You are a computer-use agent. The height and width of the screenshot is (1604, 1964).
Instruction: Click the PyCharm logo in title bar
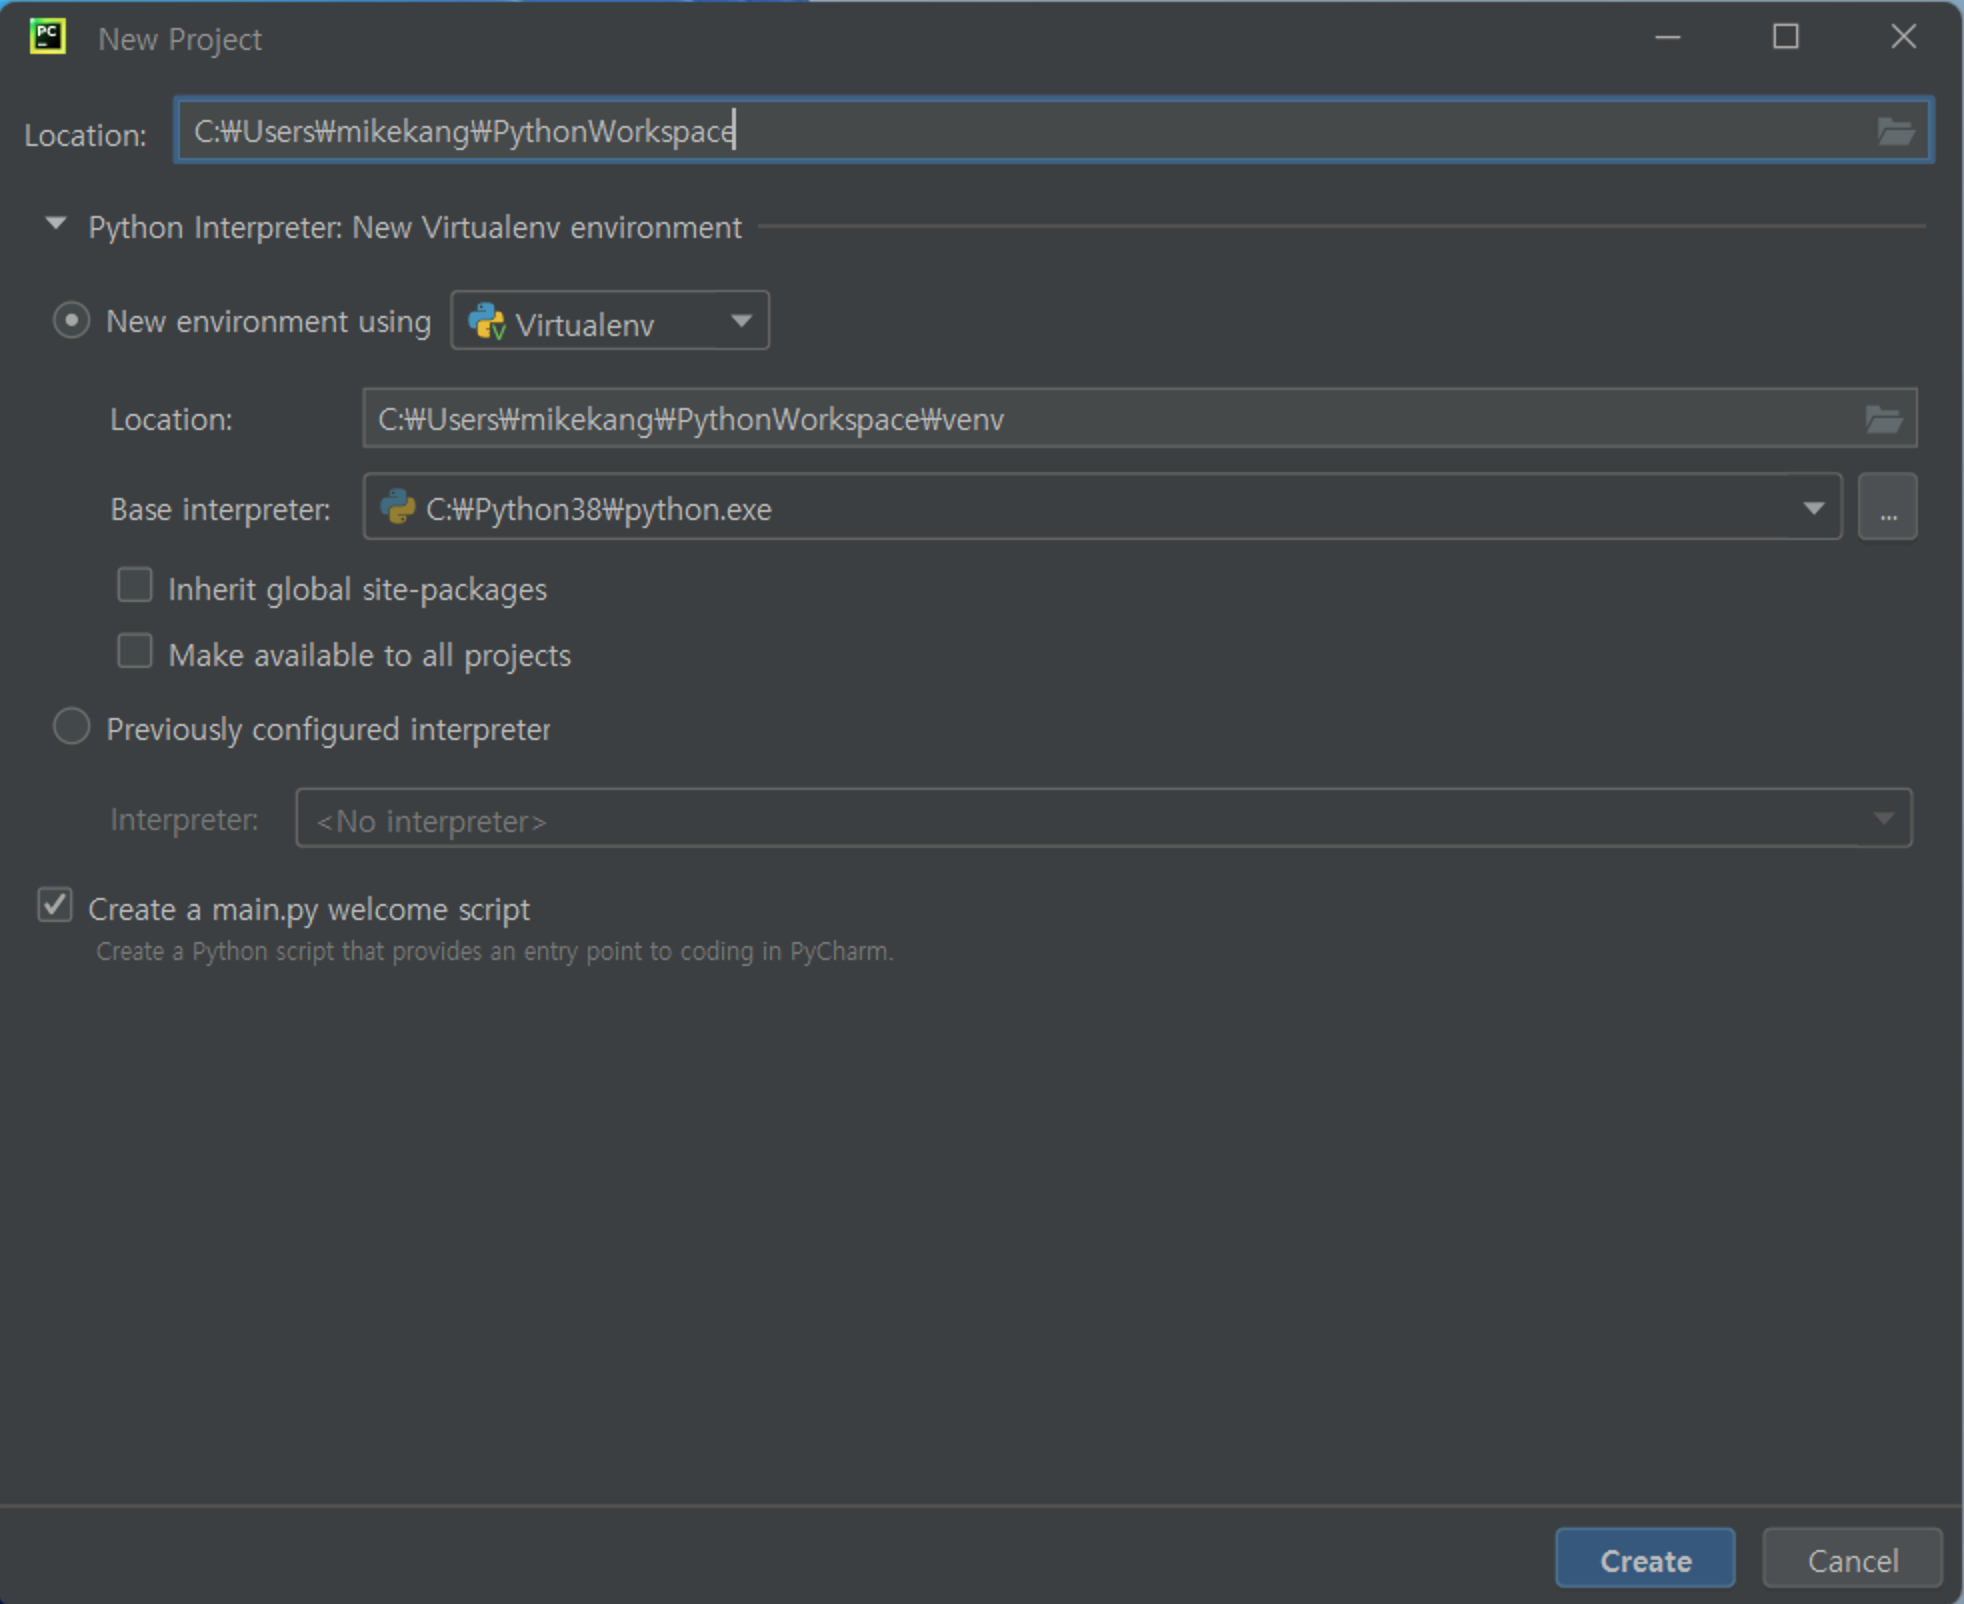[47, 37]
